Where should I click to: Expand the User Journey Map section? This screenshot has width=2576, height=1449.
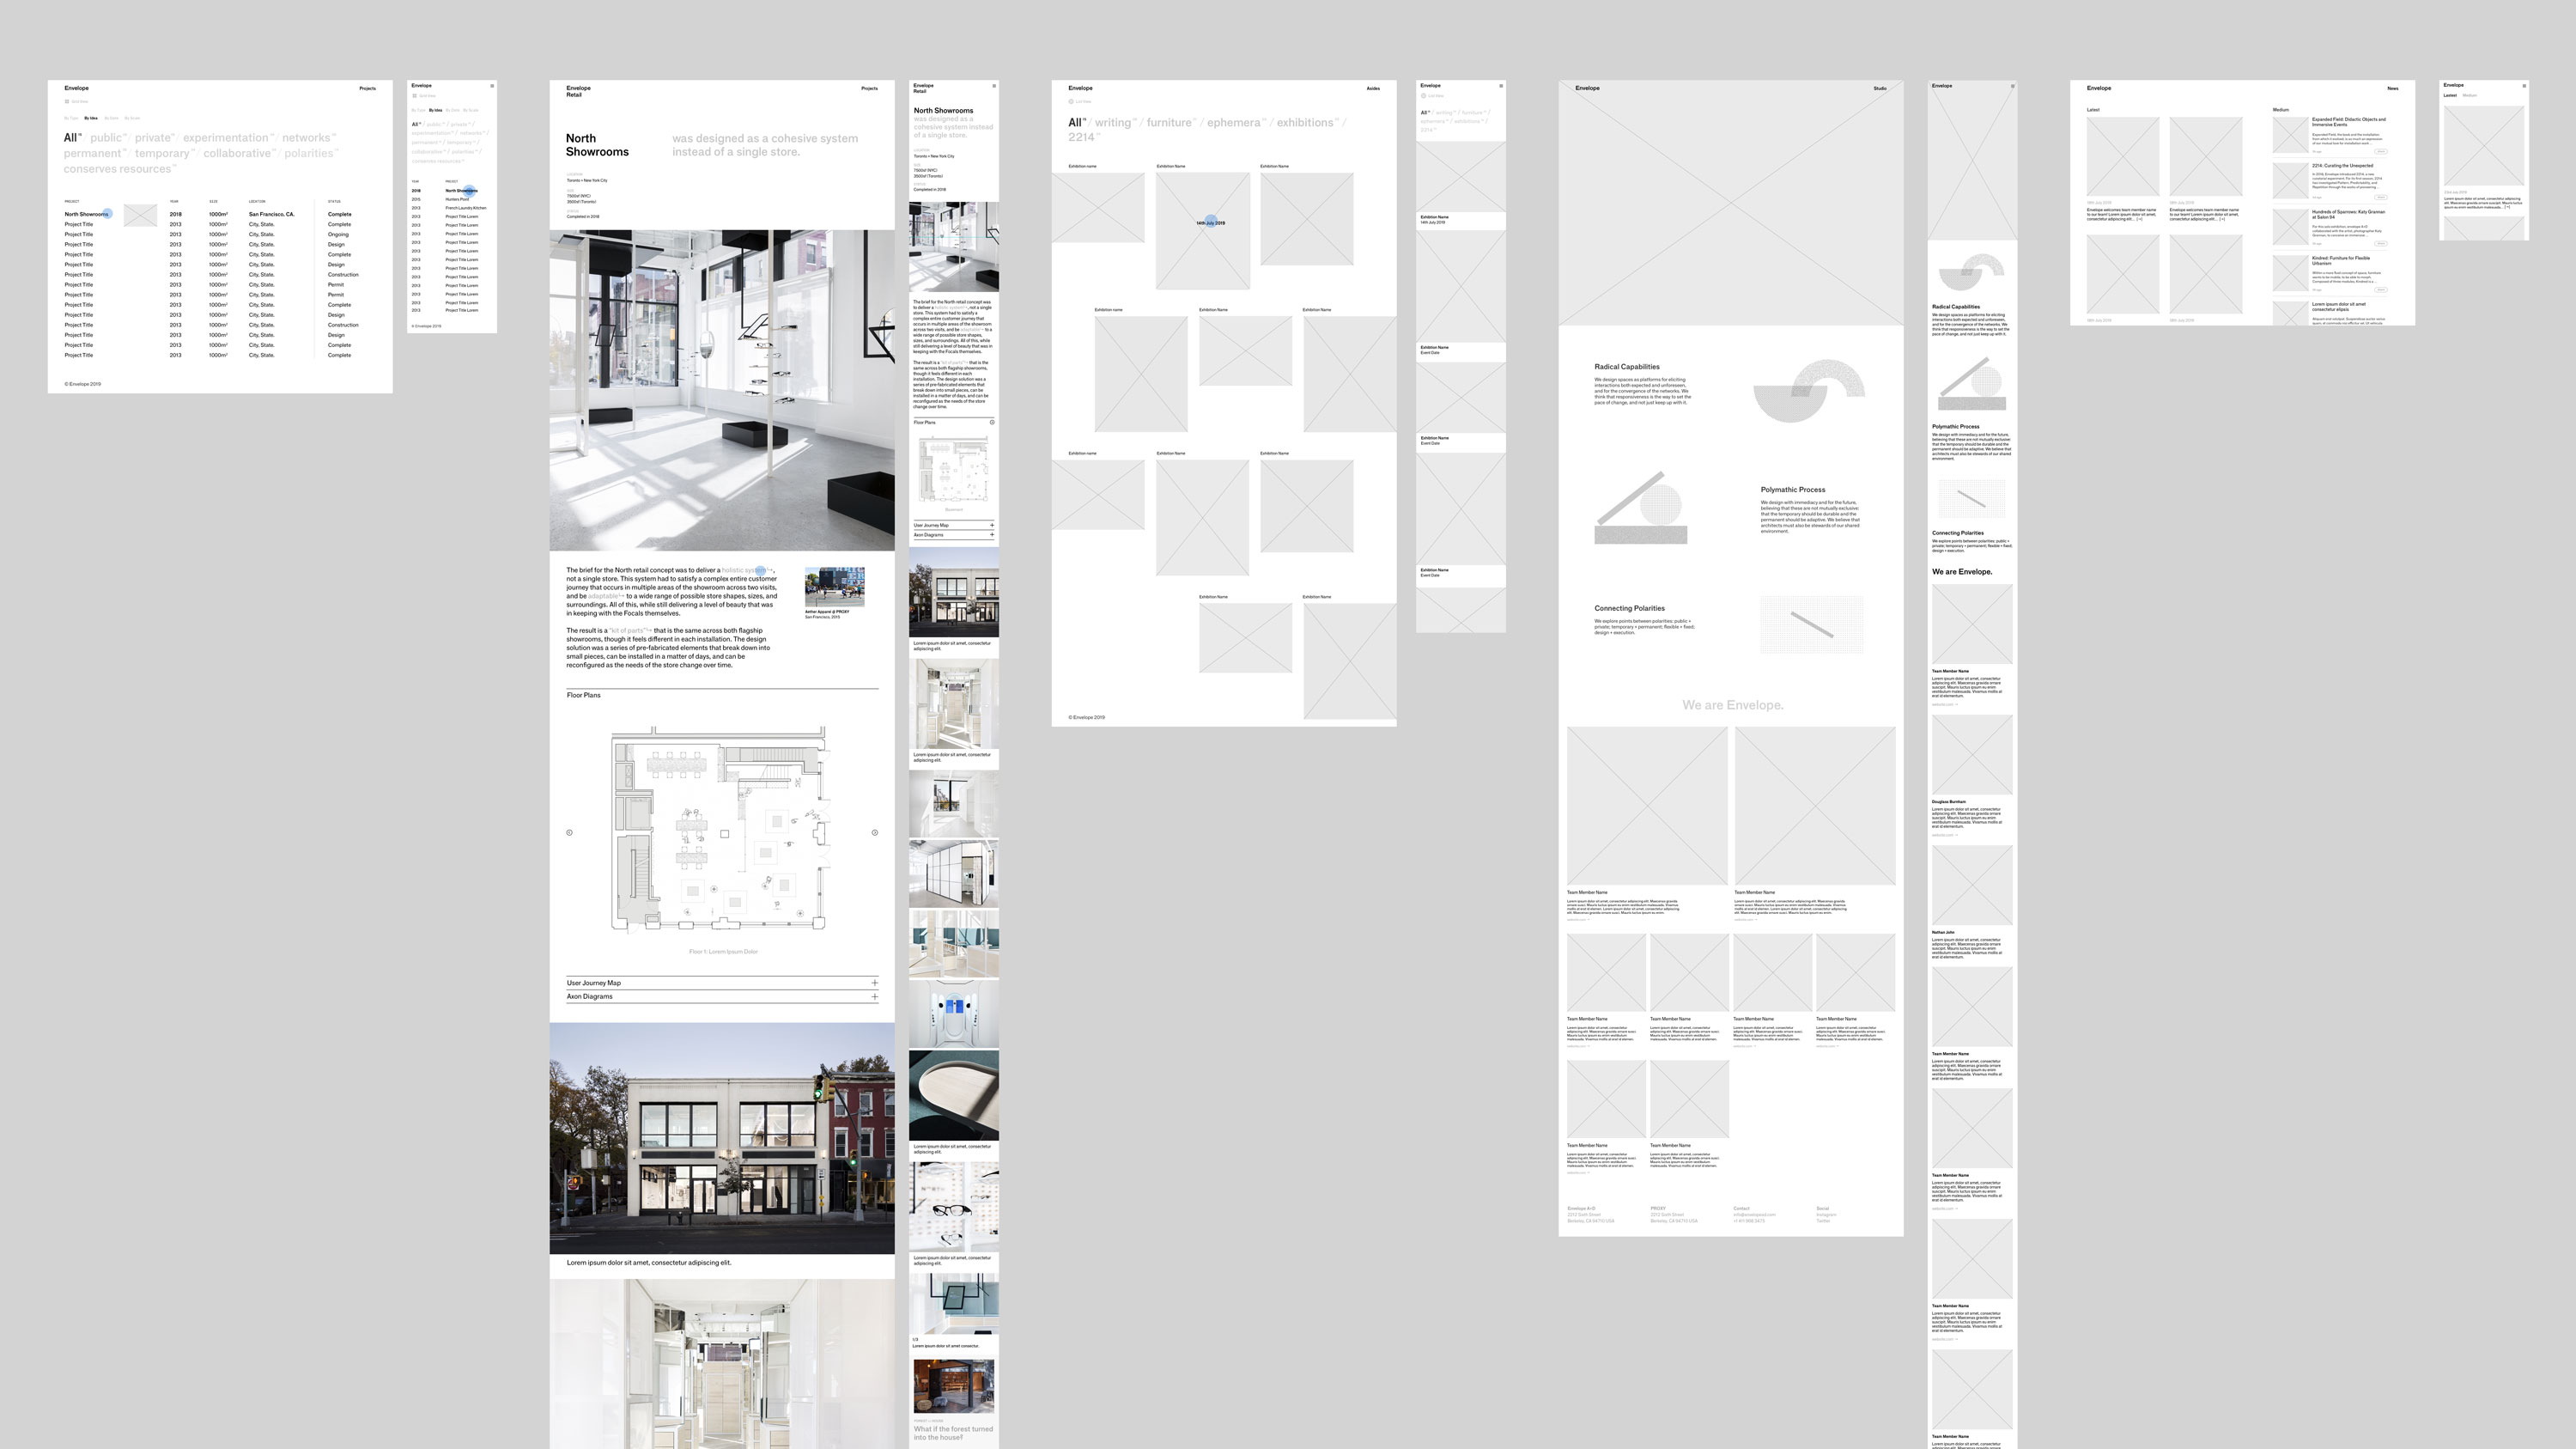tap(874, 983)
